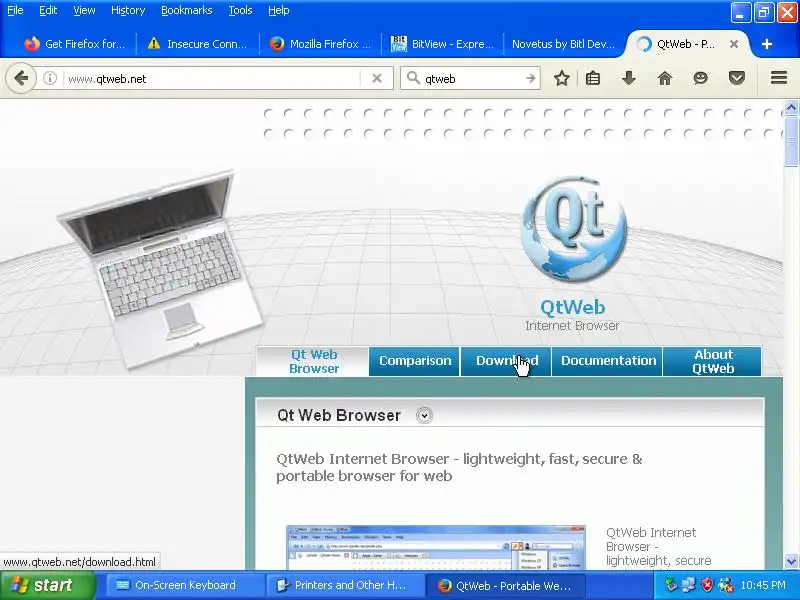The image size is (800, 600).
Task: Switch to Mozilla Firefox tab
Action: click(320, 44)
